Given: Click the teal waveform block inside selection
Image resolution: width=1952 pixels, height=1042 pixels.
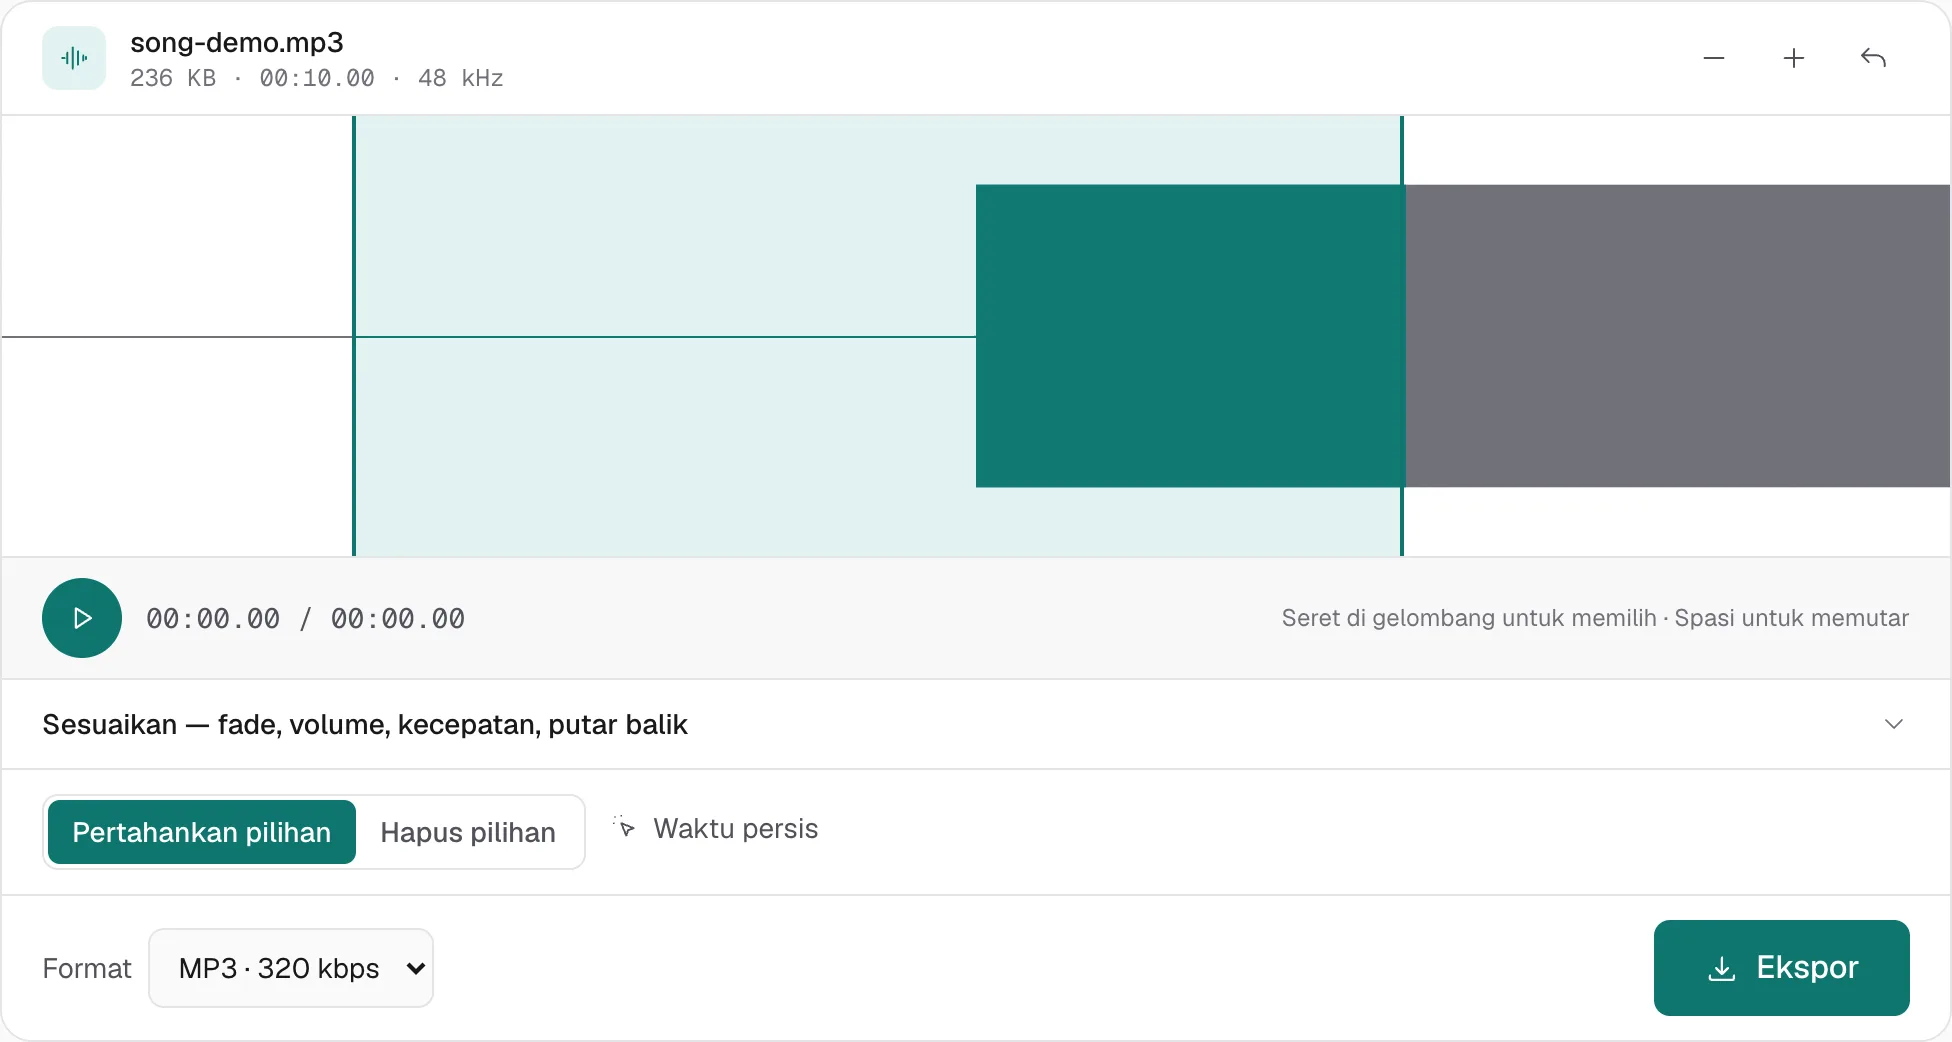Looking at the screenshot, I should (1189, 336).
